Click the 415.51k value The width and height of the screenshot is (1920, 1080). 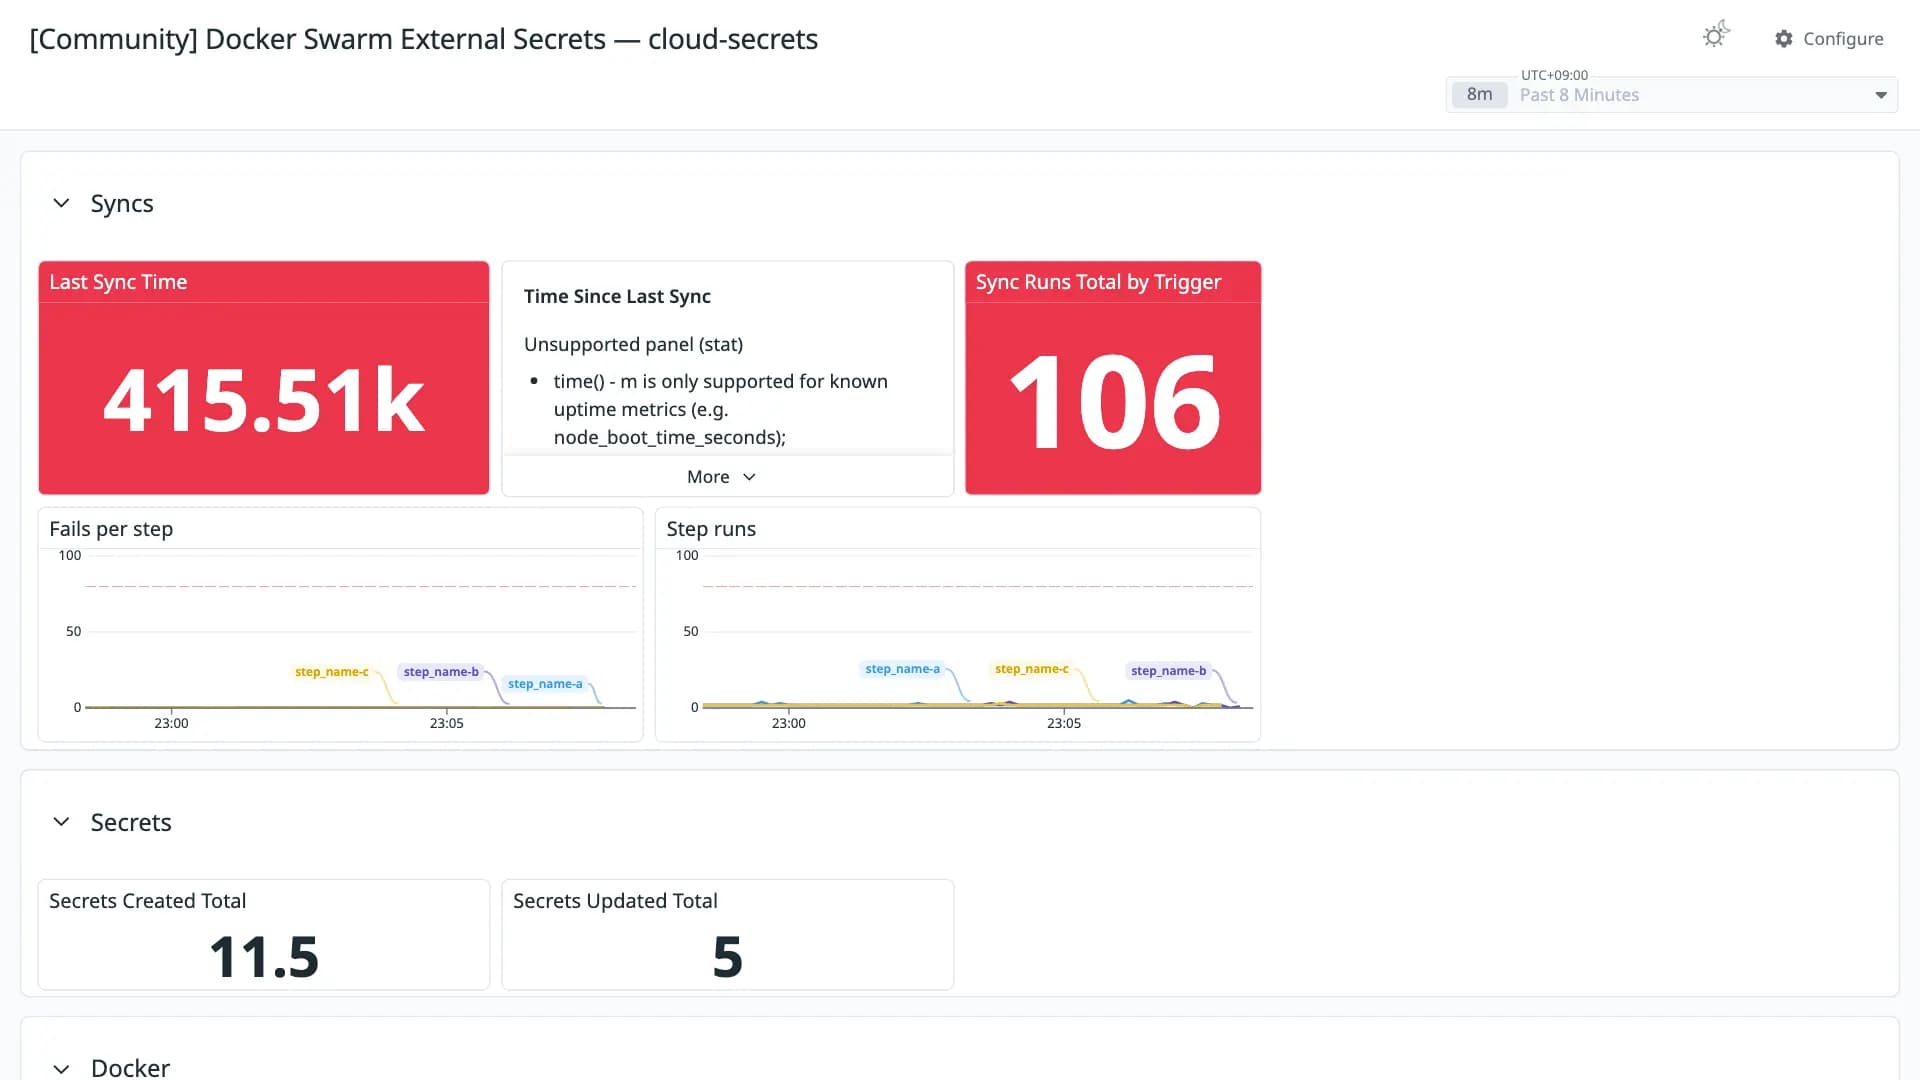(264, 400)
